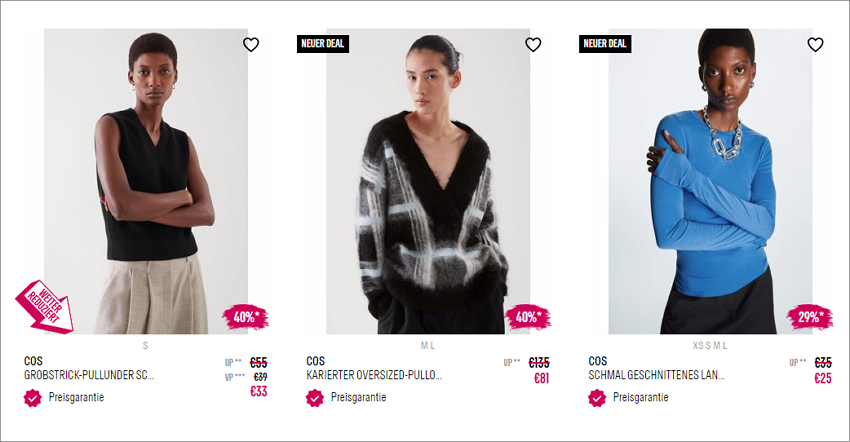Favorite the checkered oversized pullover with heart
The image size is (850, 442).
tap(533, 44)
